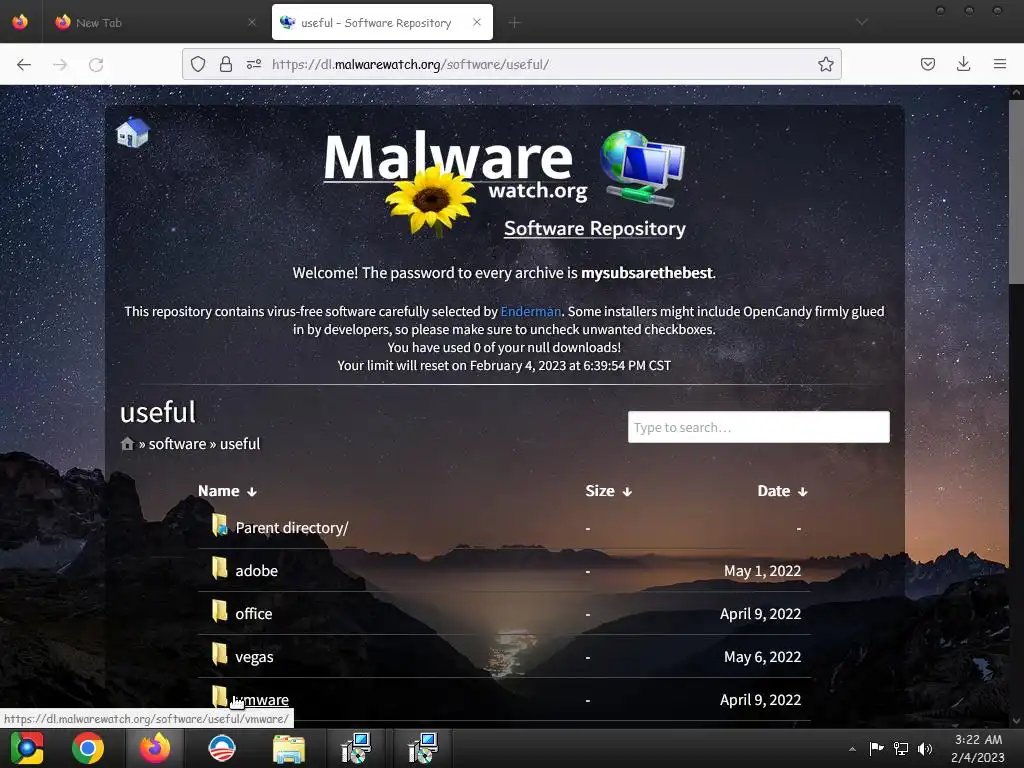
Task: Select the useful - Software Repository tab
Action: (x=382, y=22)
